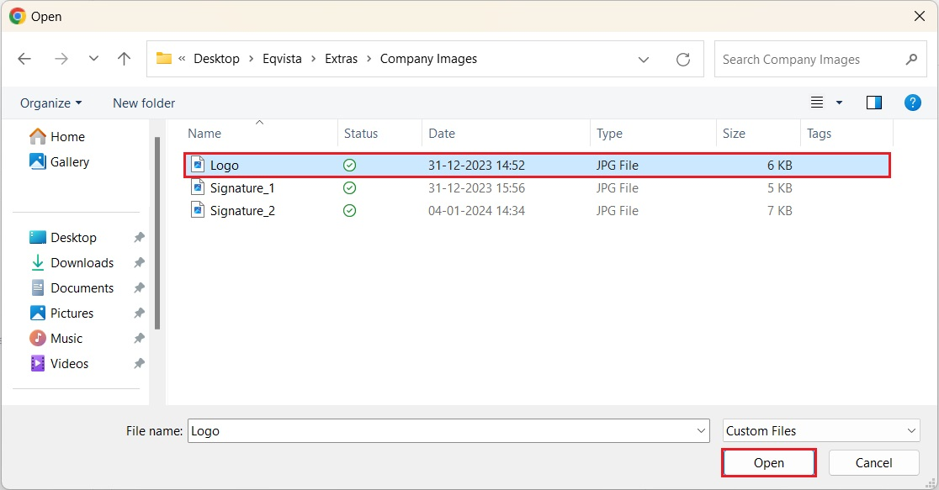Open view options dropdown arrow
The width and height of the screenshot is (939, 490).
click(839, 103)
